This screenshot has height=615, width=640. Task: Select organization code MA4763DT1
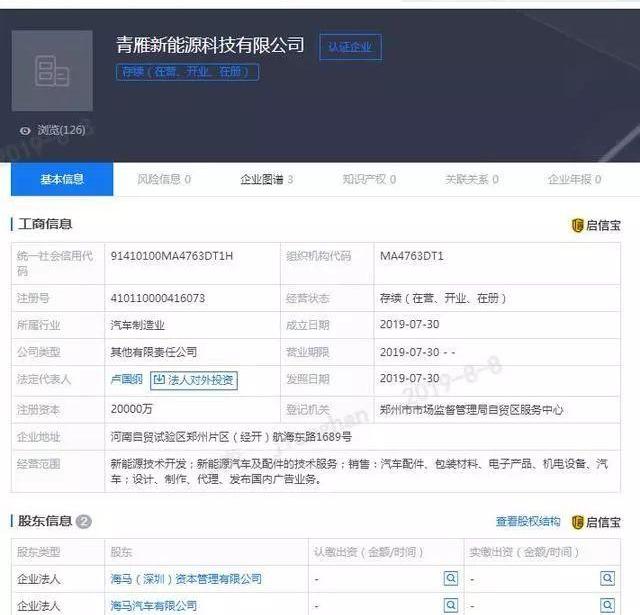(411, 256)
